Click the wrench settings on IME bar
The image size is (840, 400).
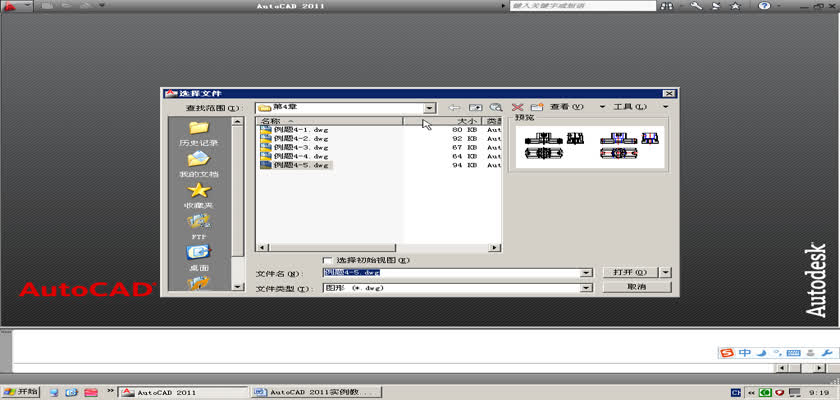point(828,353)
